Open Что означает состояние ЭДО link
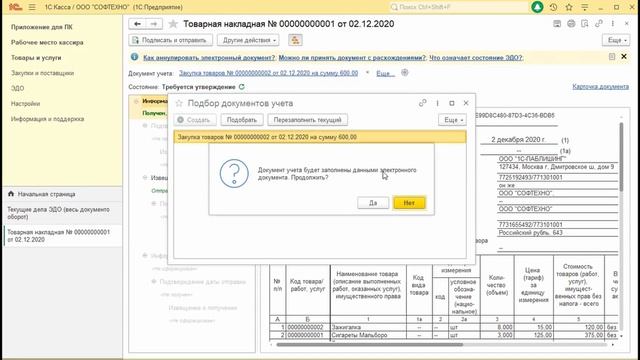 coord(476,58)
